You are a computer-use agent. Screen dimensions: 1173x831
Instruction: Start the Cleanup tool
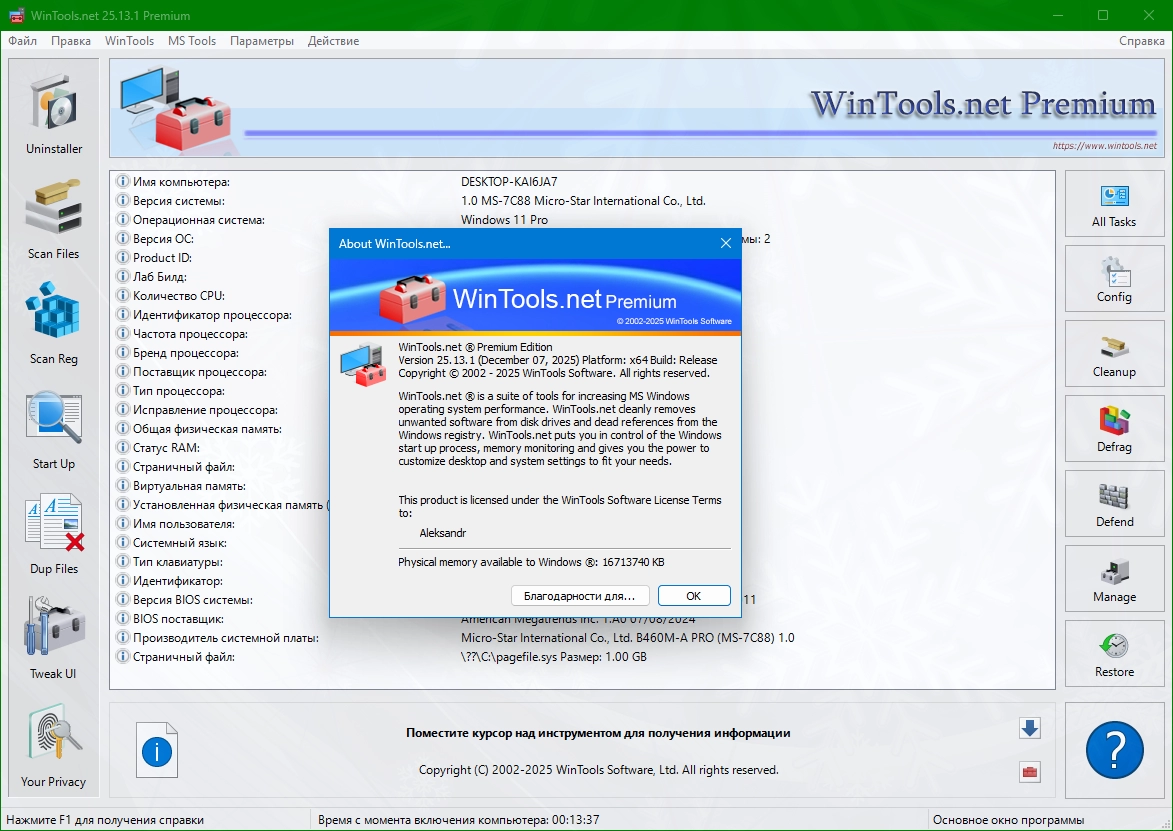1114,353
